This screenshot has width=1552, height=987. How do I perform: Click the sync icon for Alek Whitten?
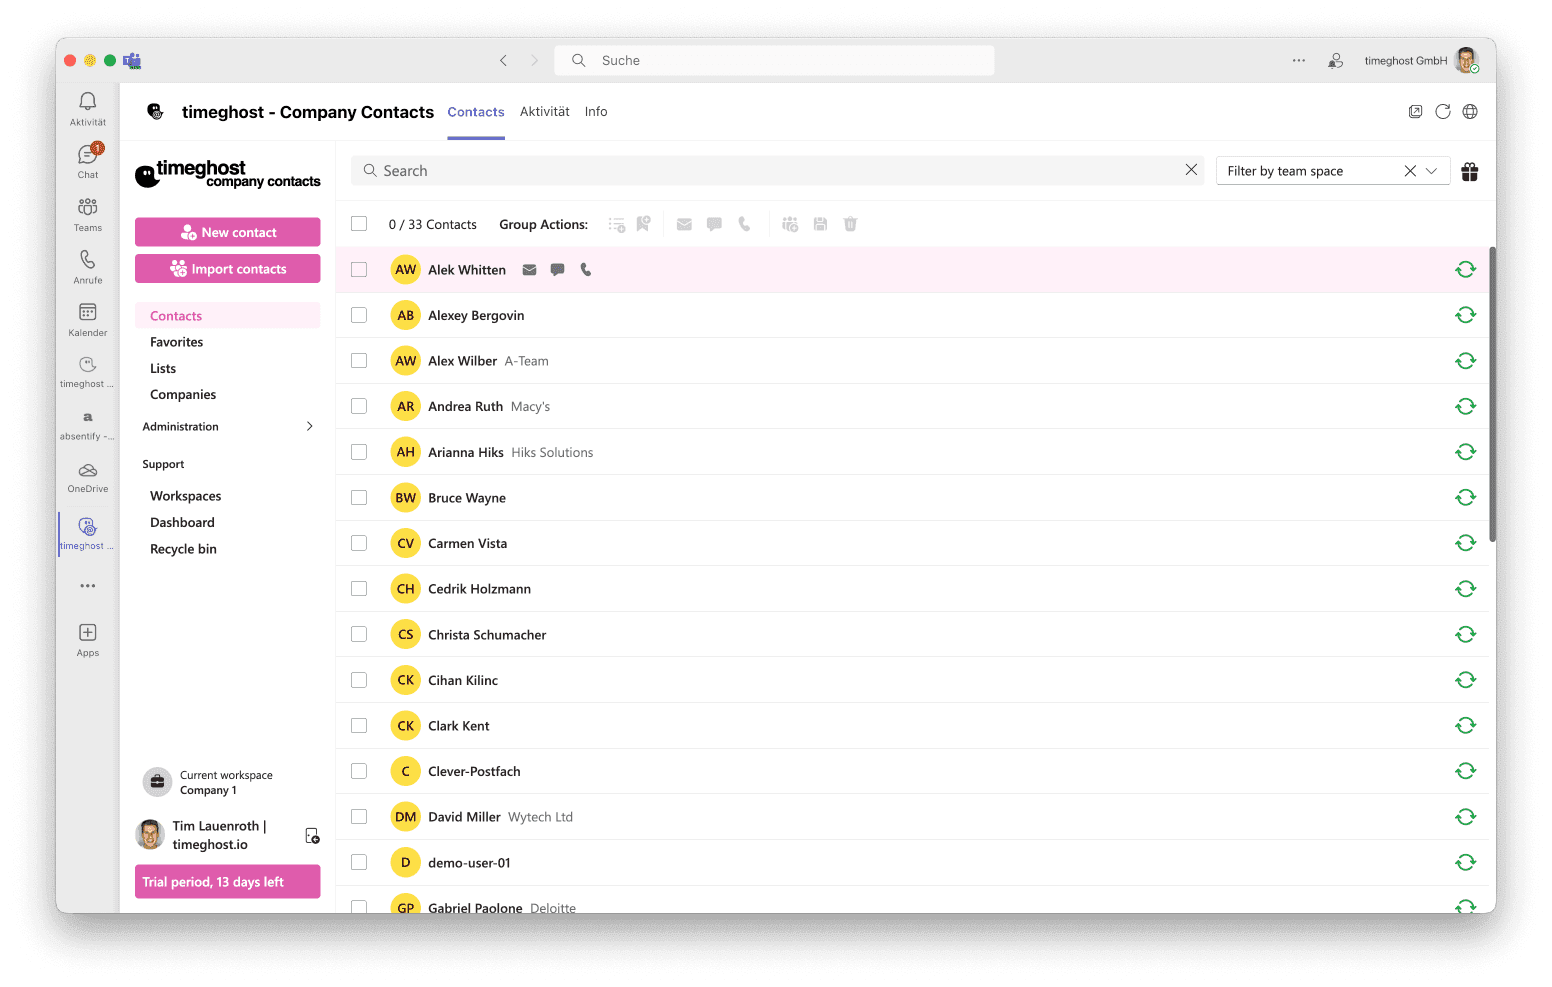click(1465, 269)
